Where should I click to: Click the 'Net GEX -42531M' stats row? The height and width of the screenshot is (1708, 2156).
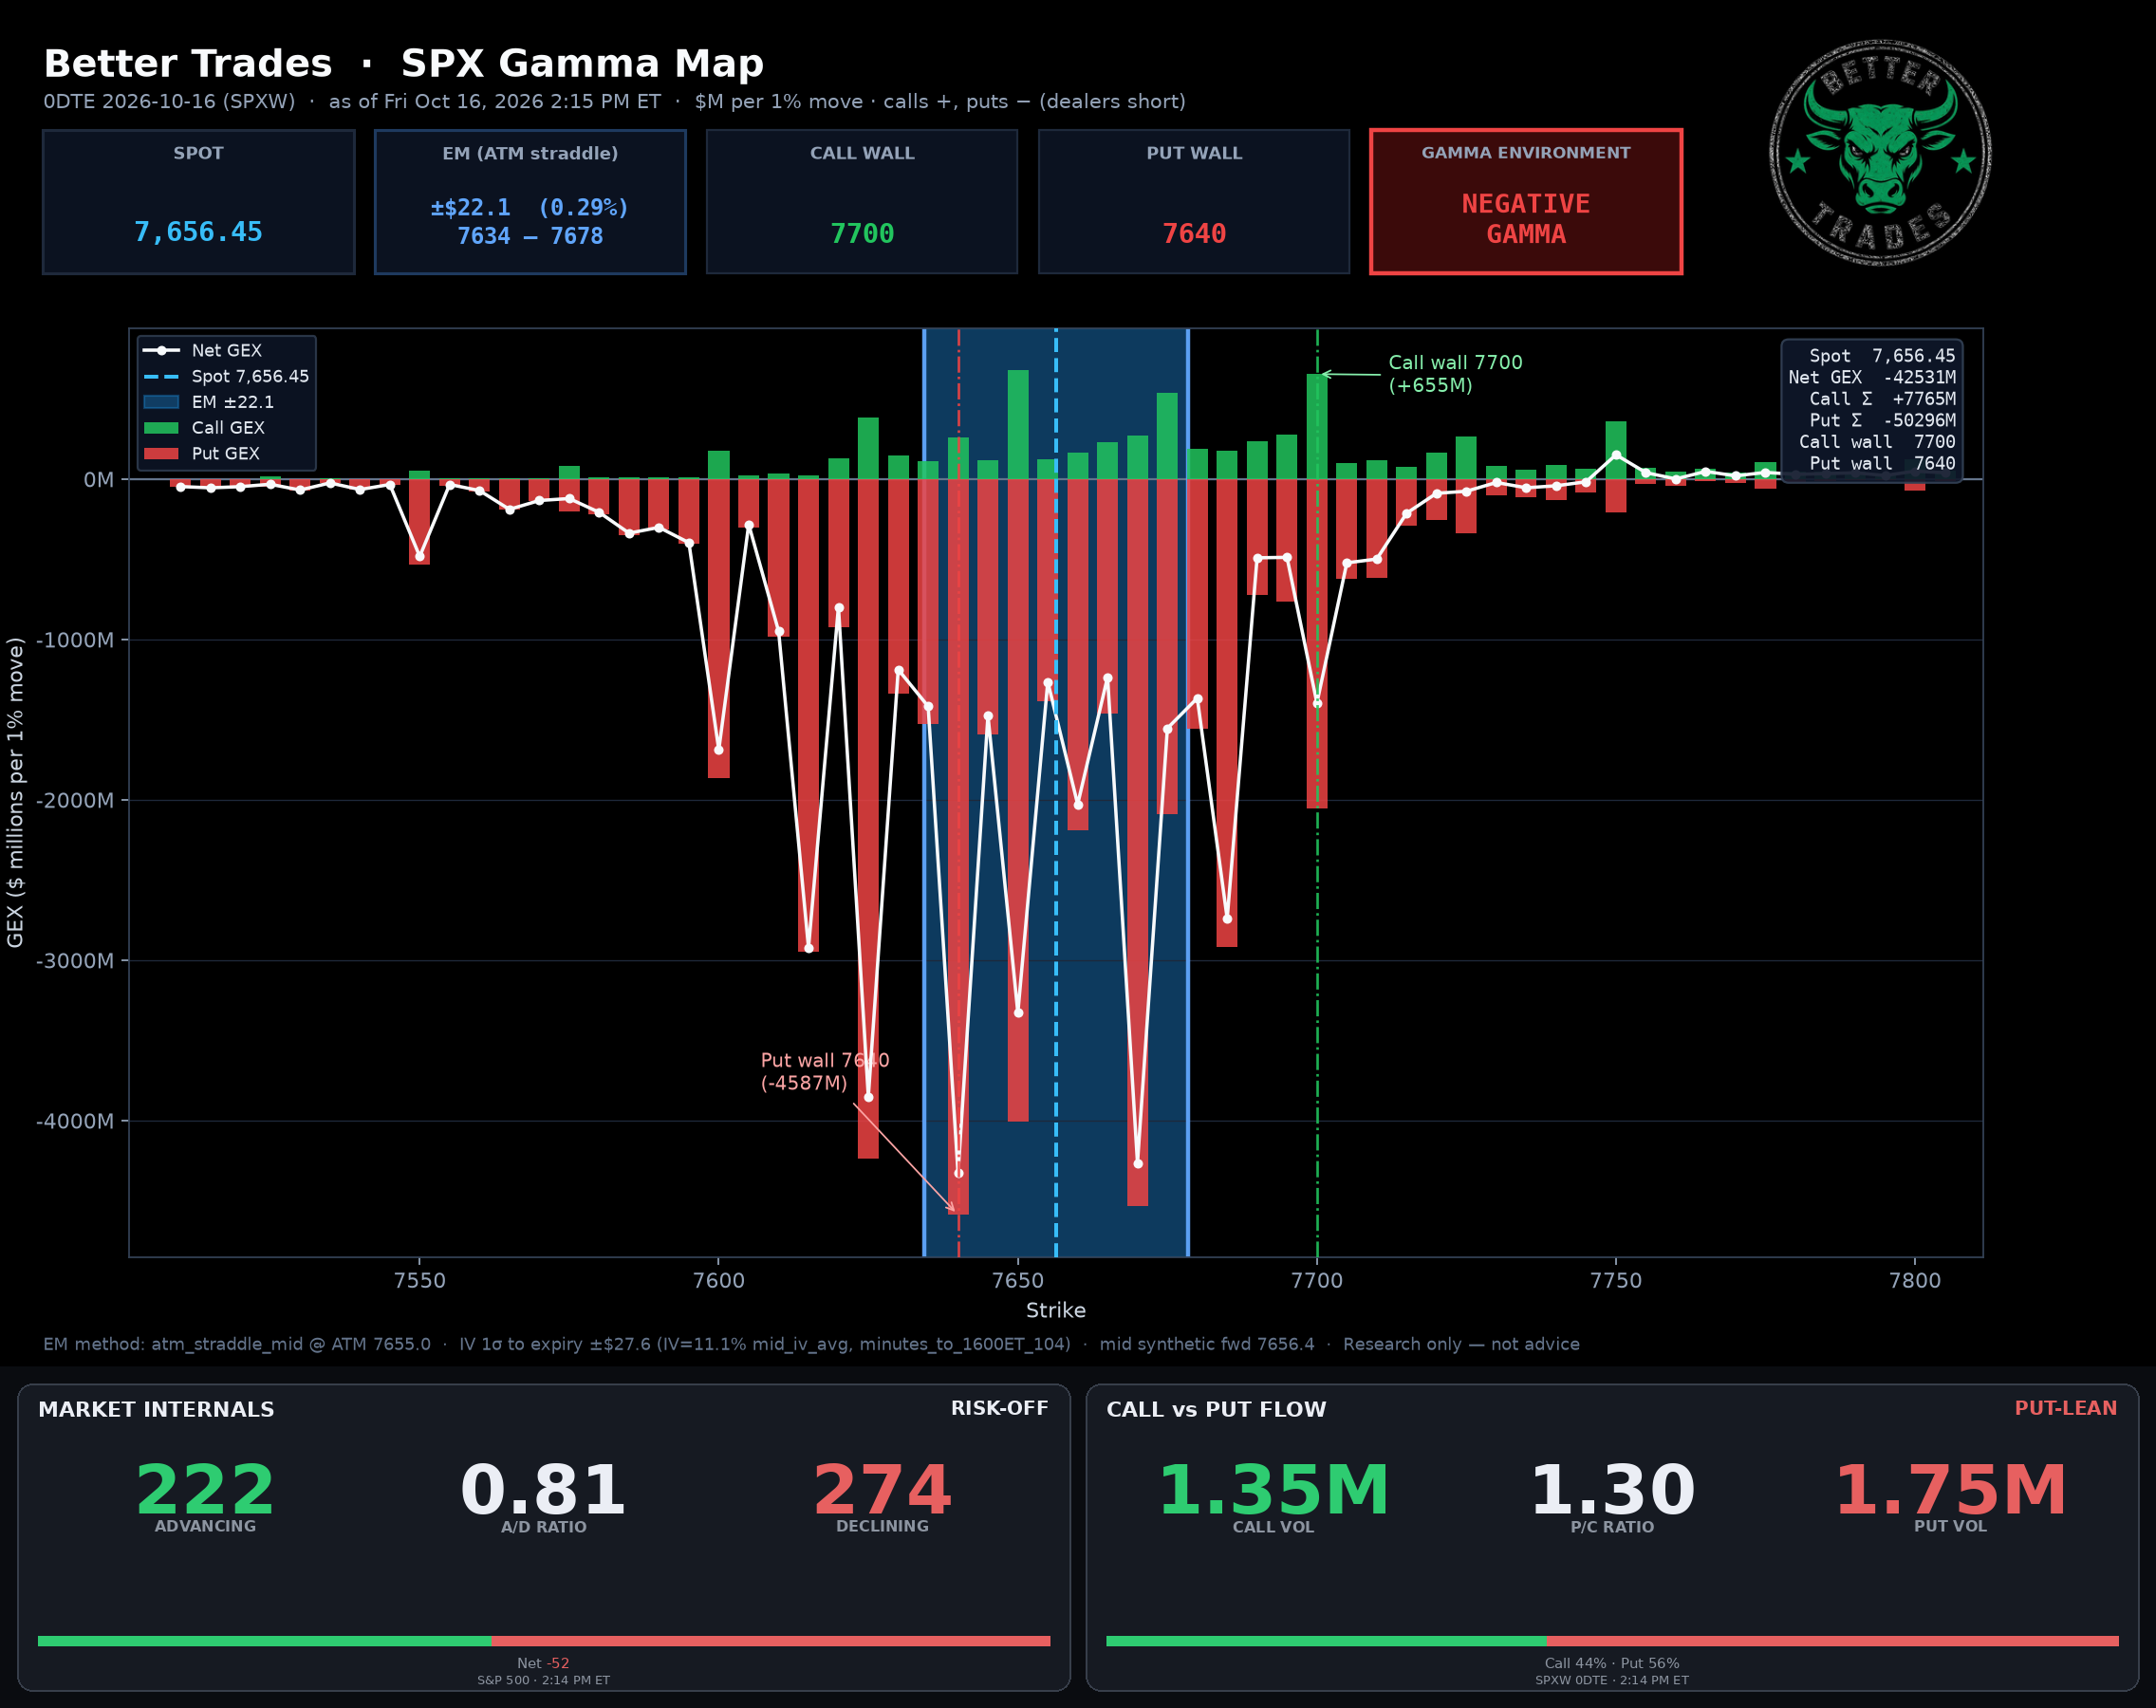(x=1871, y=377)
